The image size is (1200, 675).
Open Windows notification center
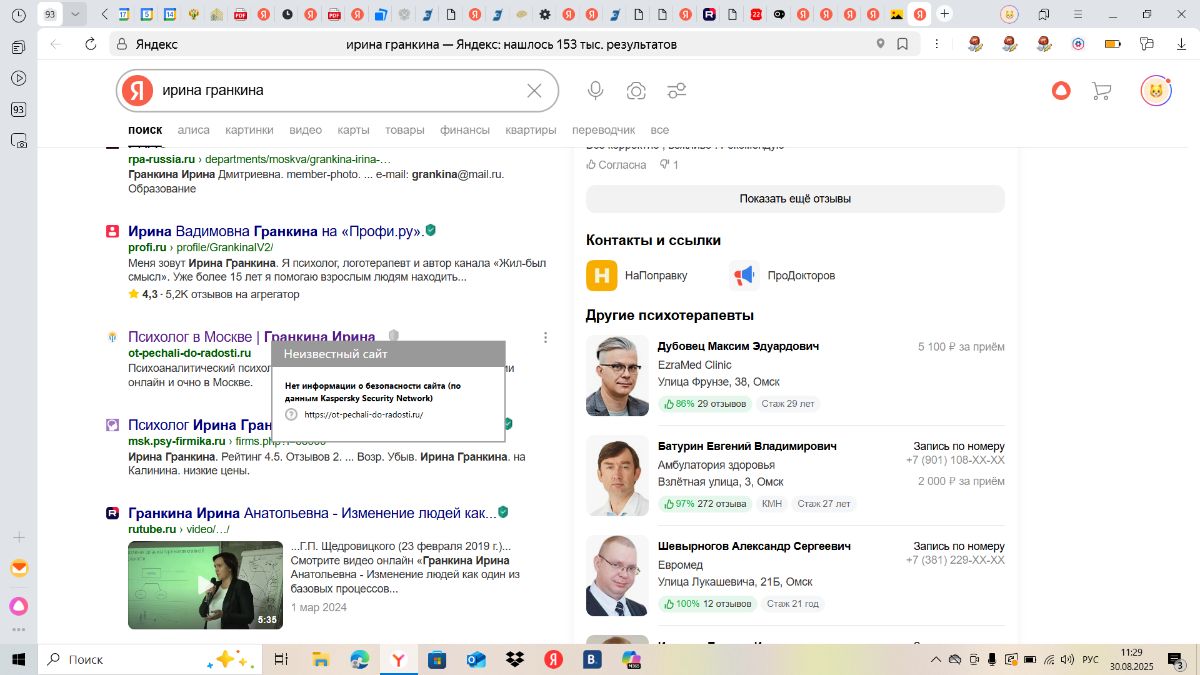(x=1178, y=659)
